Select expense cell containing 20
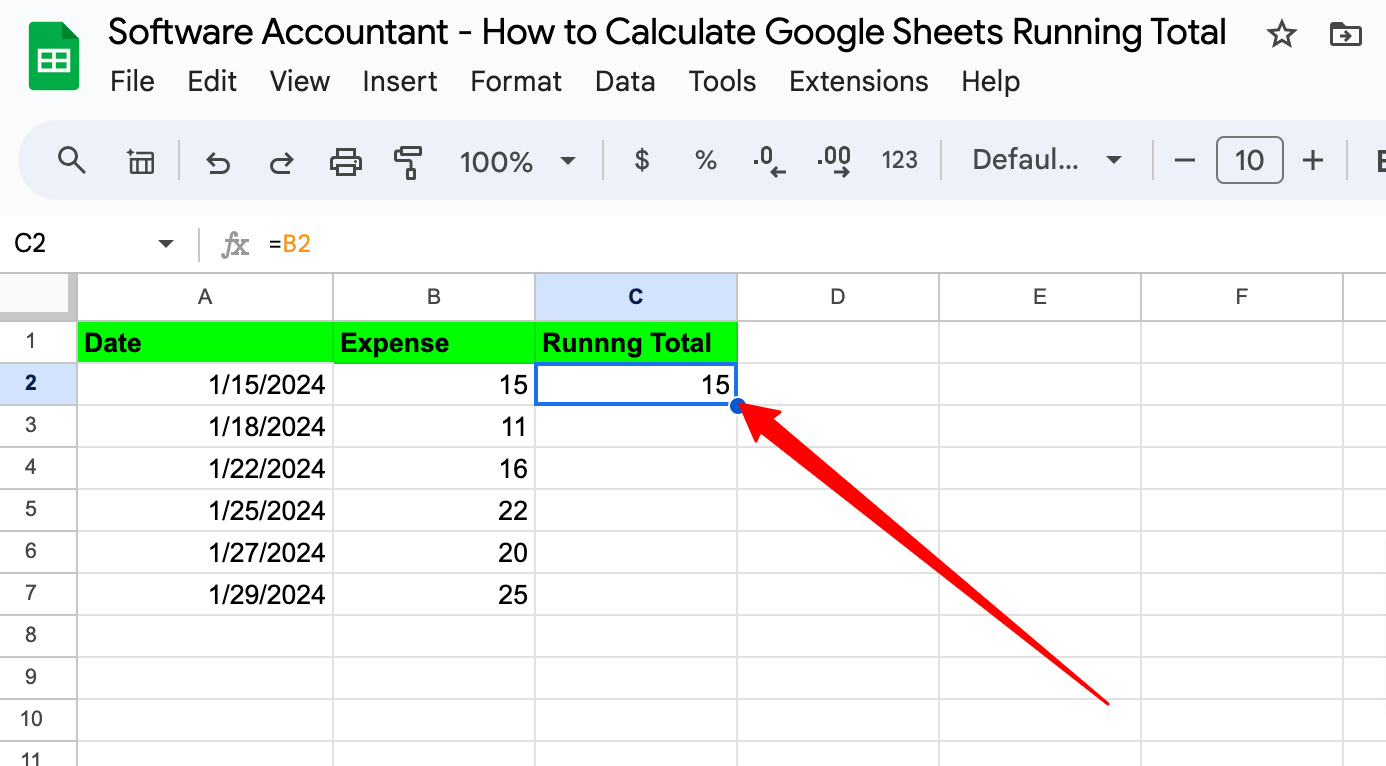Image resolution: width=1386 pixels, height=766 pixels. point(434,553)
